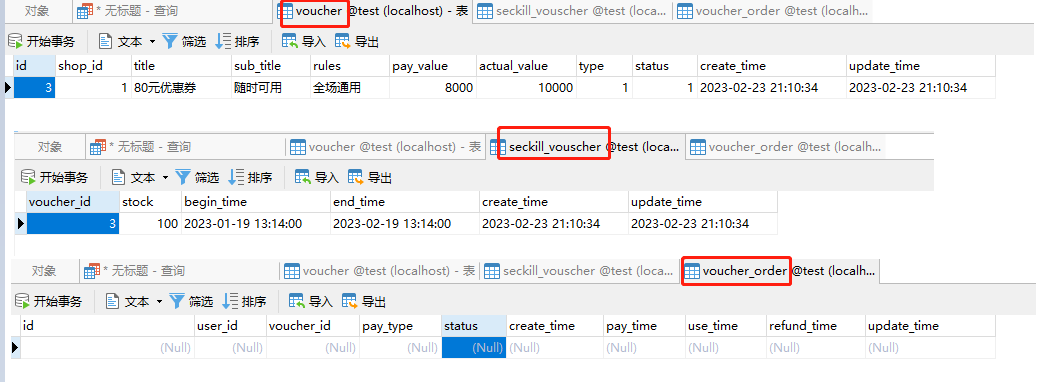Open 文本 dropdown arrow above voucher_order data
This screenshot has width=1039, height=382.
(x=159, y=302)
